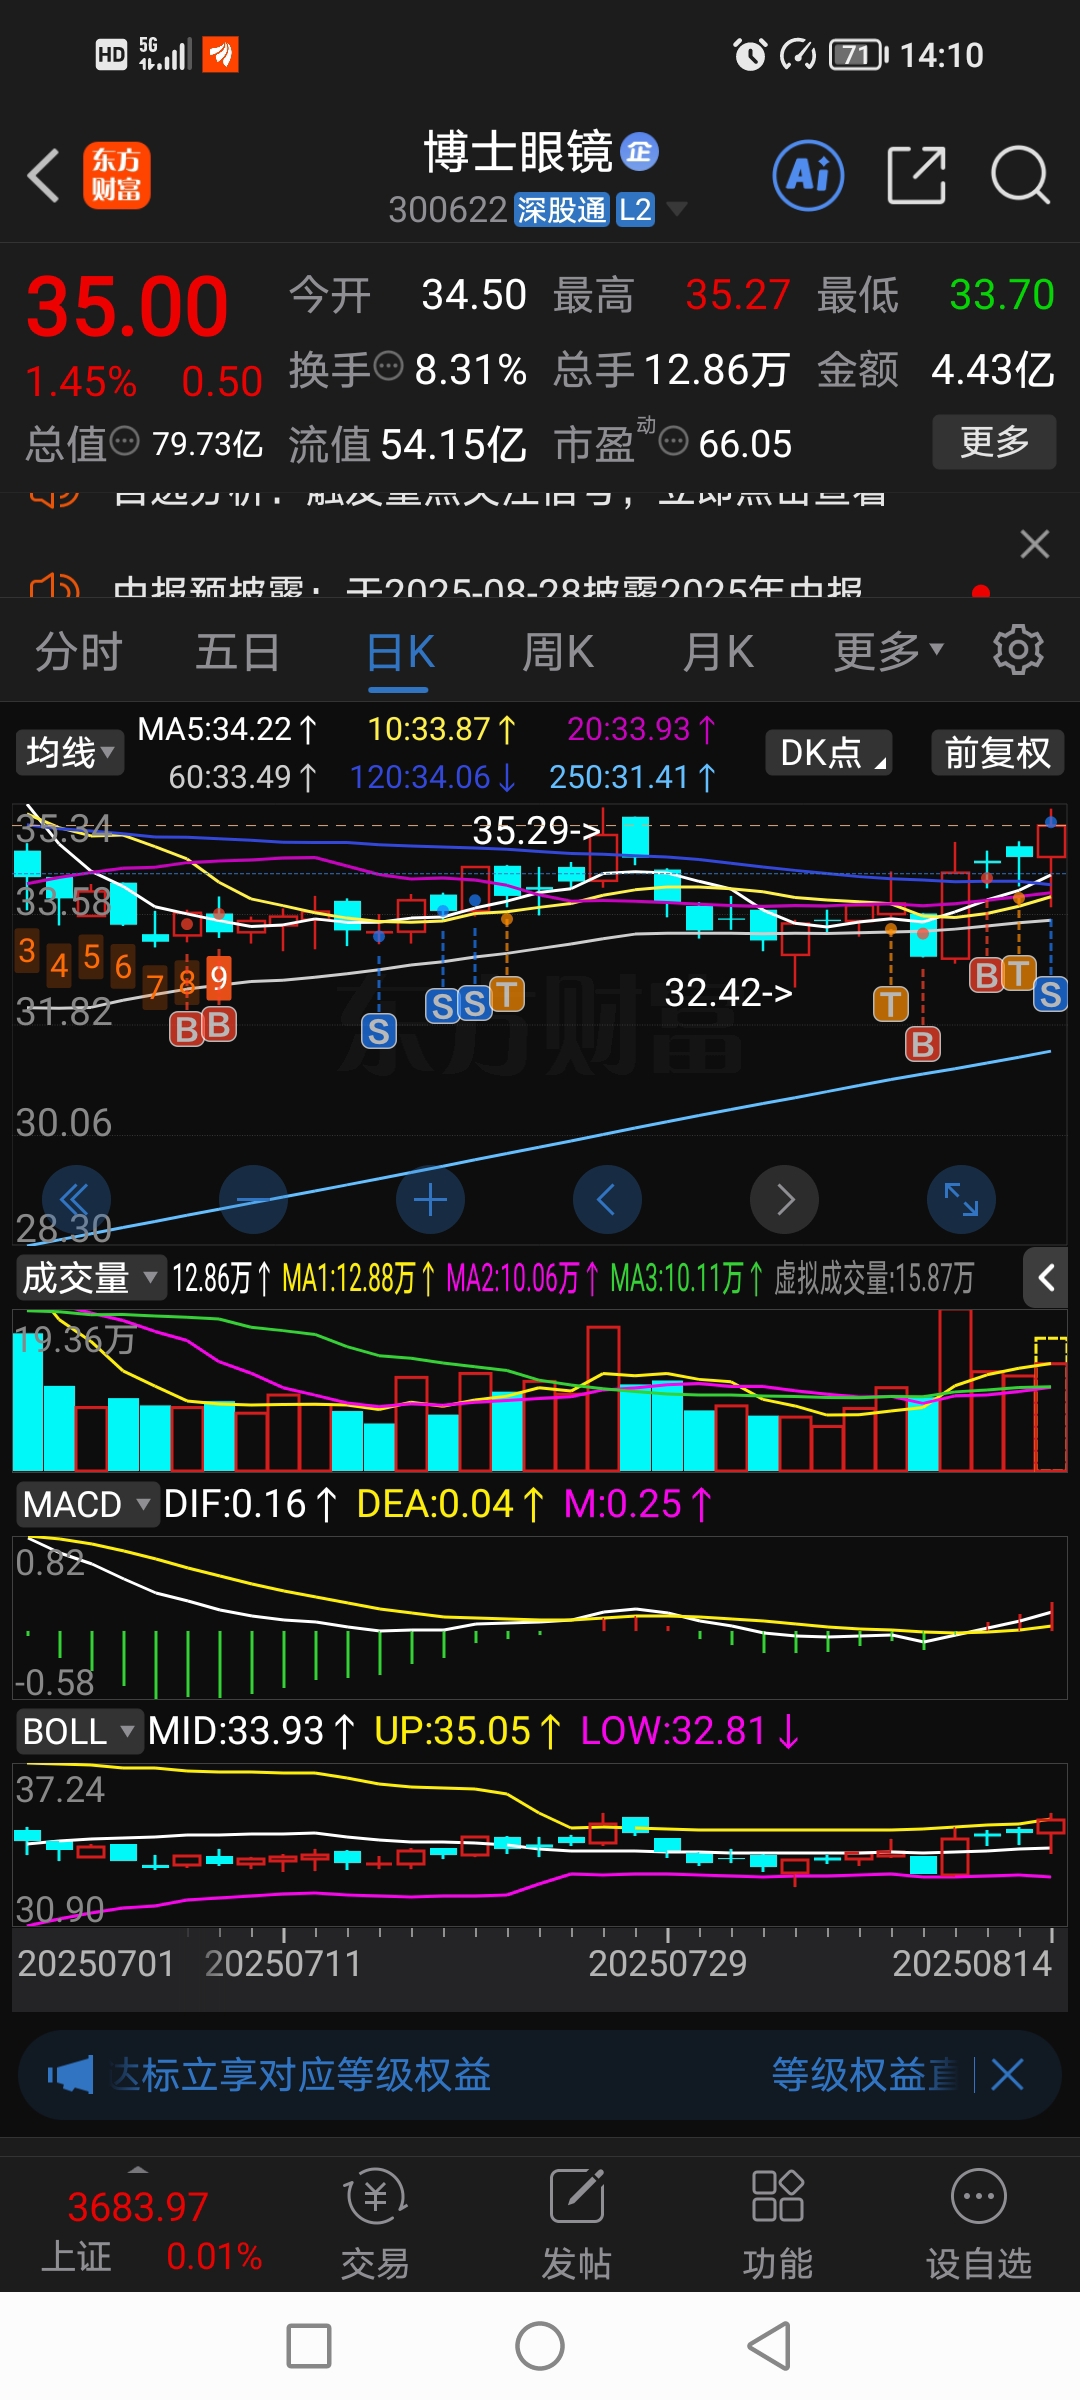
Task: Tap the info icon beside 市盈
Action: point(674,441)
